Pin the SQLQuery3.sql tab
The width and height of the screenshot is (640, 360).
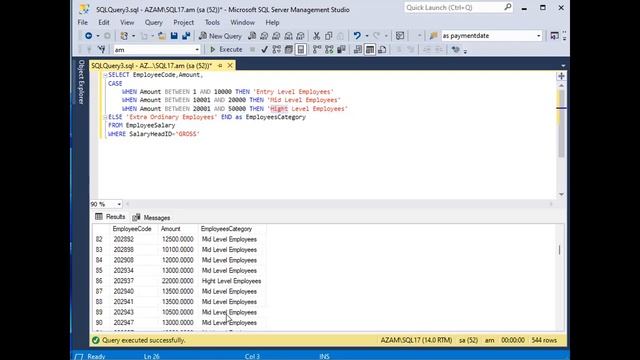pyautogui.click(x=220, y=66)
